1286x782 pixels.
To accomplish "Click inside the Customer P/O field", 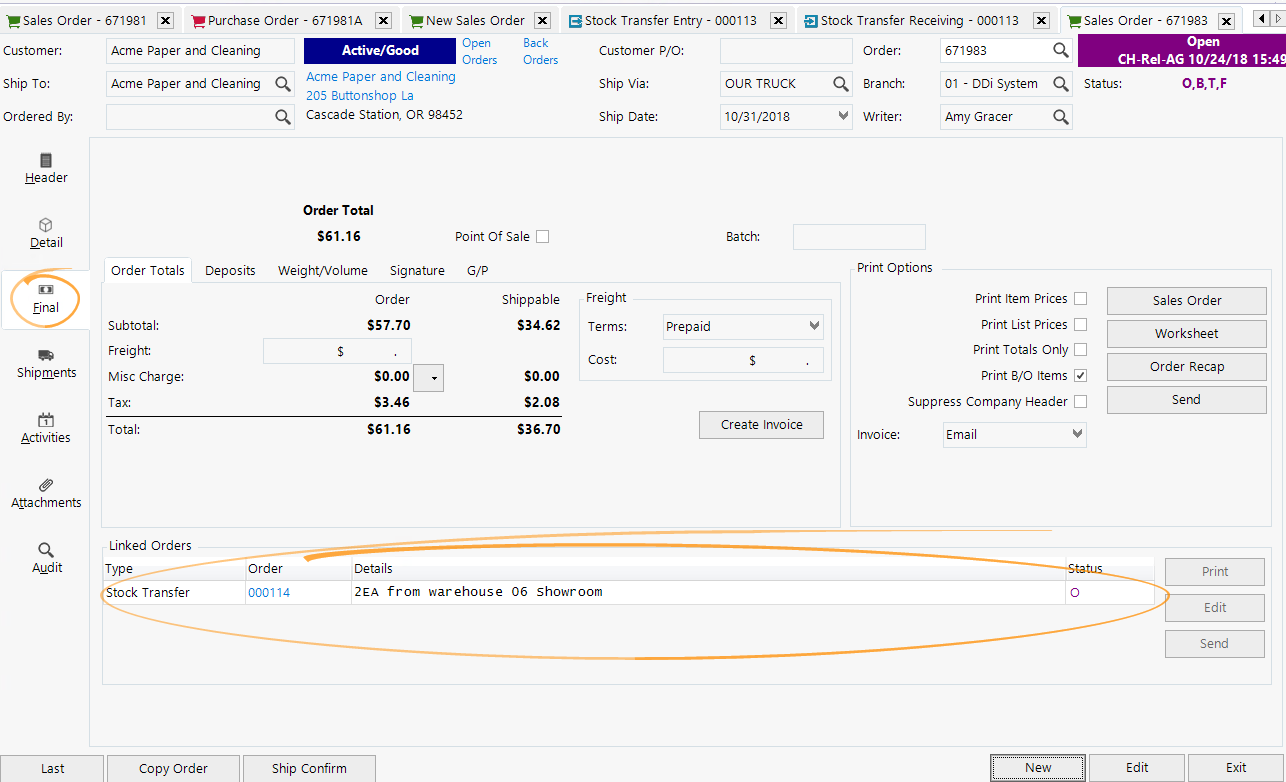I will tap(786, 50).
